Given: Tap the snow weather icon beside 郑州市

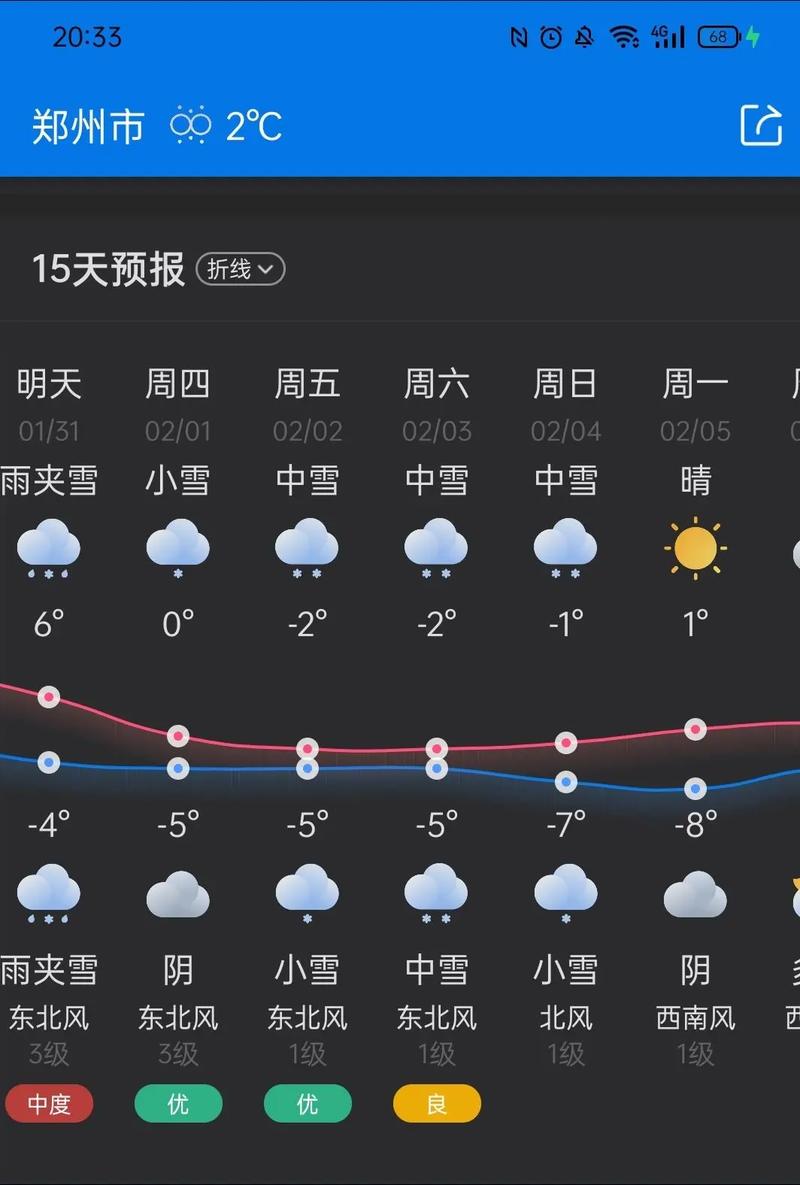Looking at the screenshot, I should (191, 125).
